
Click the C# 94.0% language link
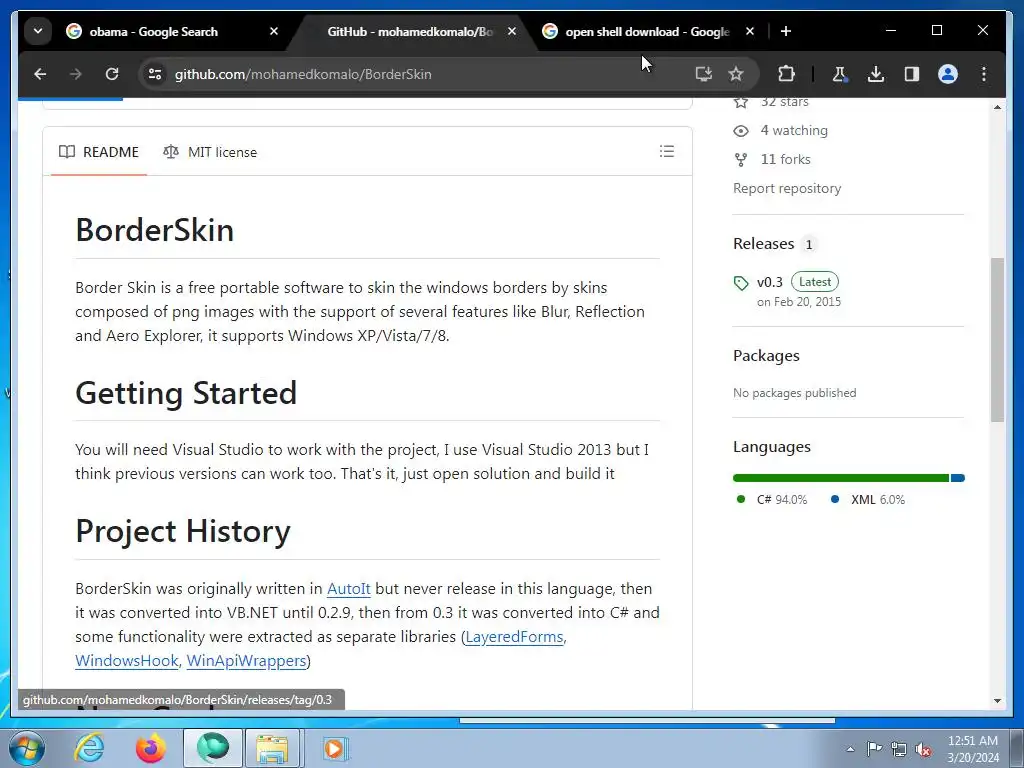772,500
